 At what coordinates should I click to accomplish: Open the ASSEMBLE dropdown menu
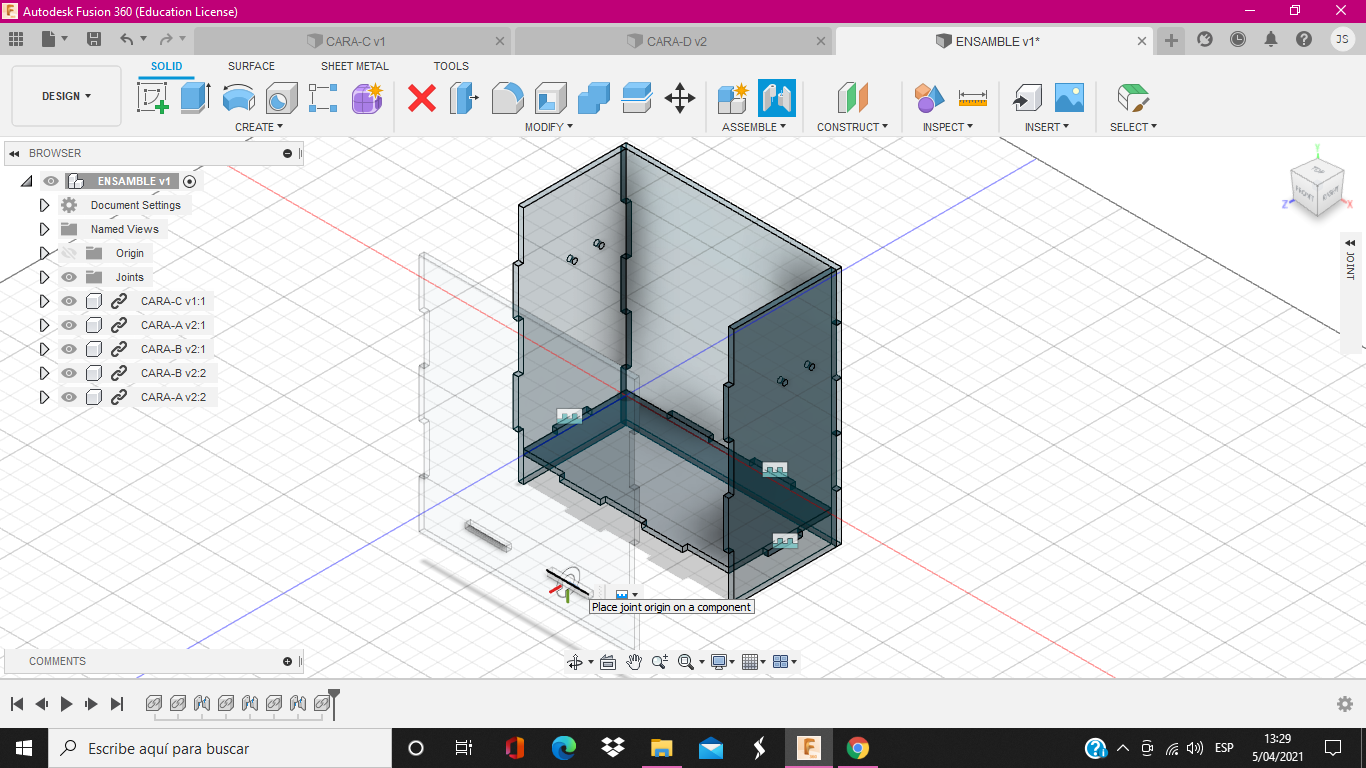click(x=754, y=127)
